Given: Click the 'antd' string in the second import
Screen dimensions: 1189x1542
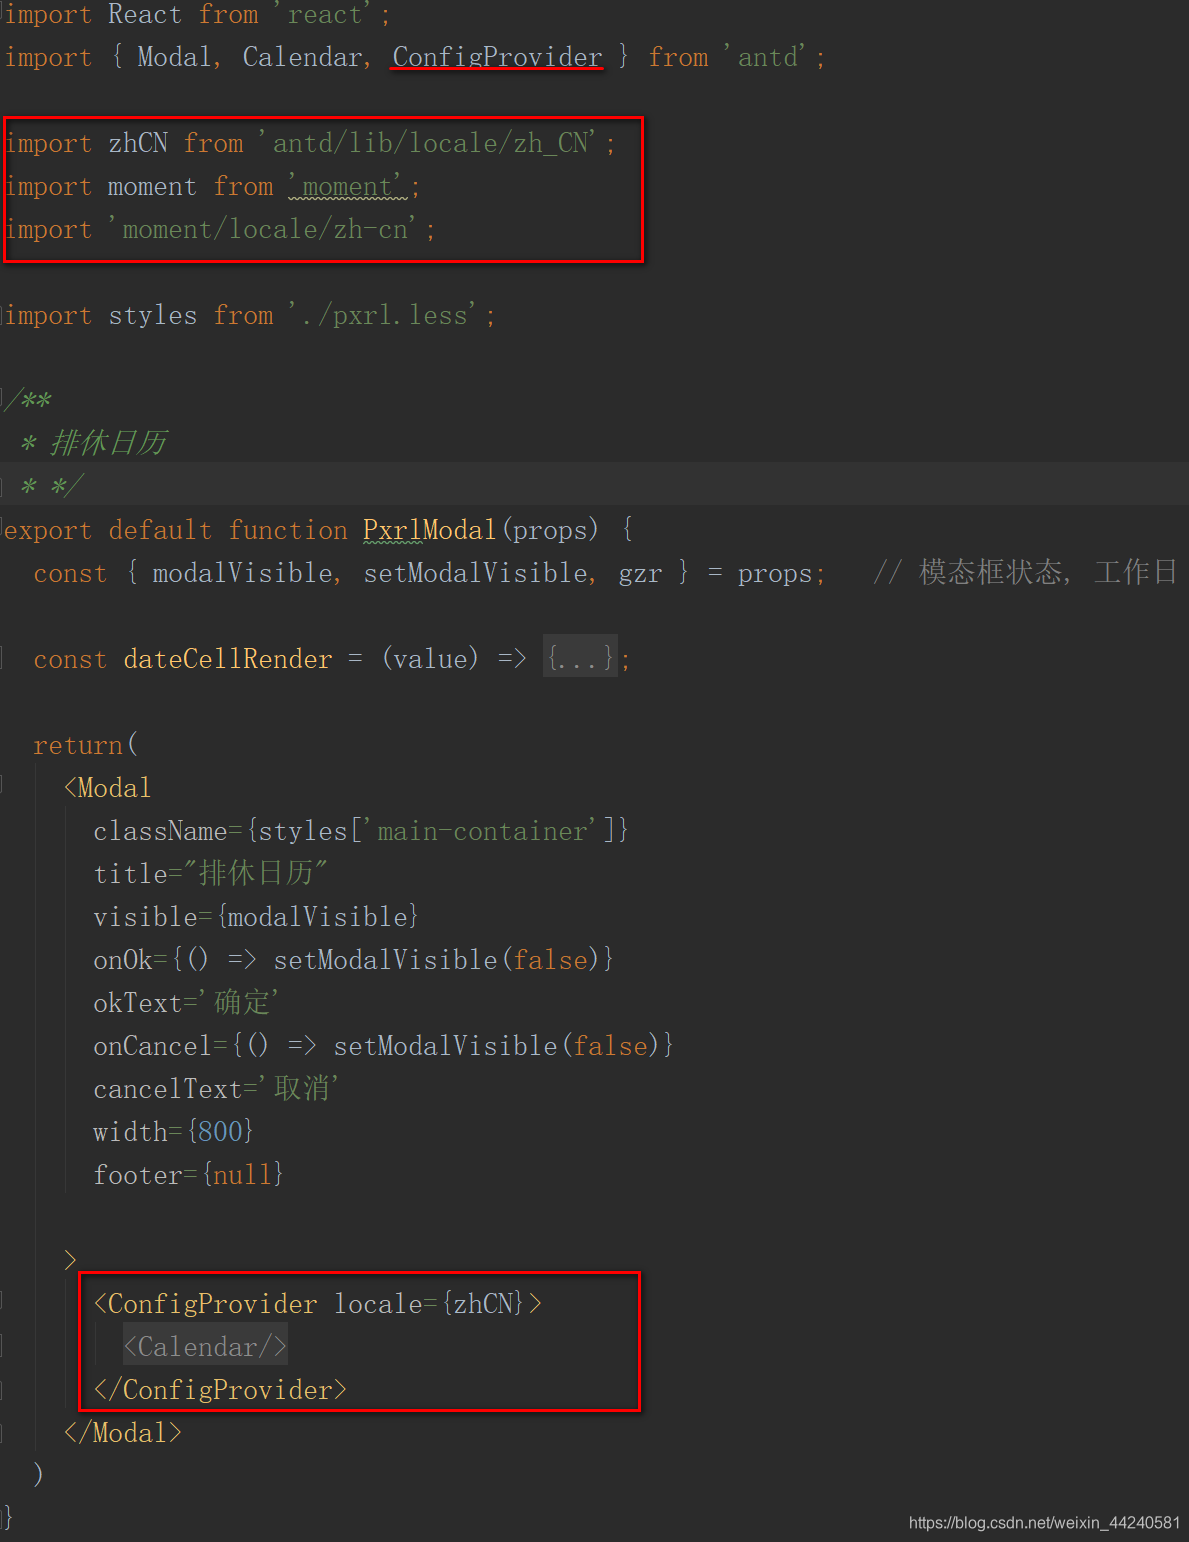Looking at the screenshot, I should pyautogui.click(x=770, y=57).
